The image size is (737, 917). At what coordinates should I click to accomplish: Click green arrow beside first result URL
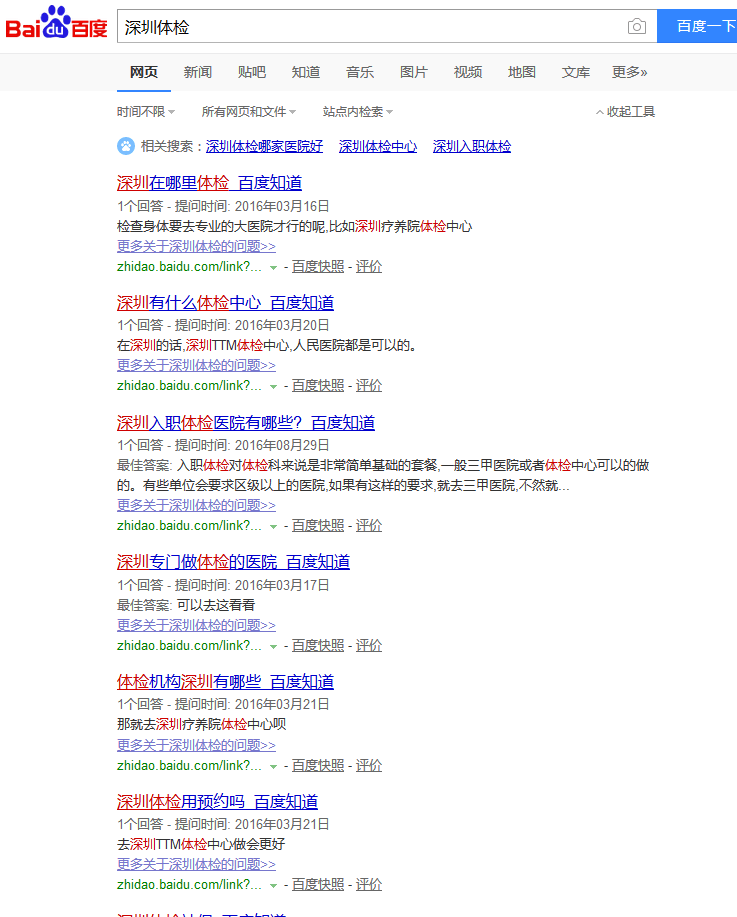point(273,267)
